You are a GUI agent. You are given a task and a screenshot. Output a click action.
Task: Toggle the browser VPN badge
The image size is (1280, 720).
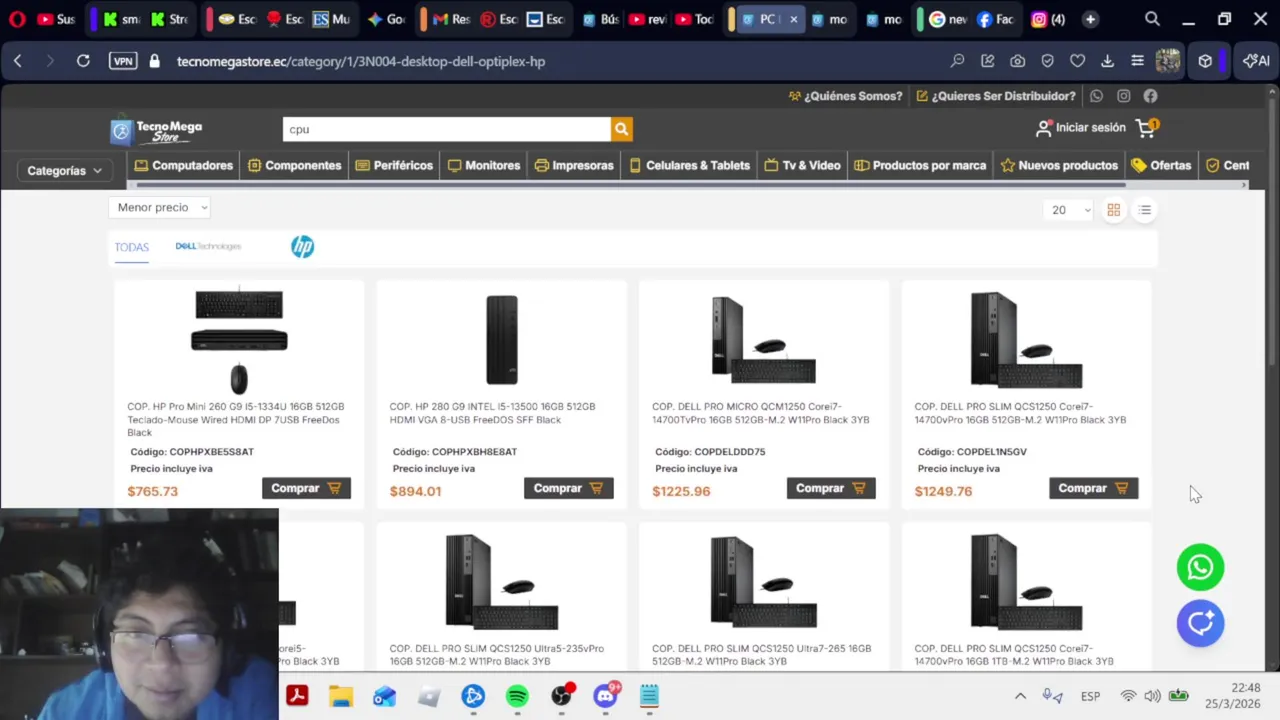tap(123, 61)
